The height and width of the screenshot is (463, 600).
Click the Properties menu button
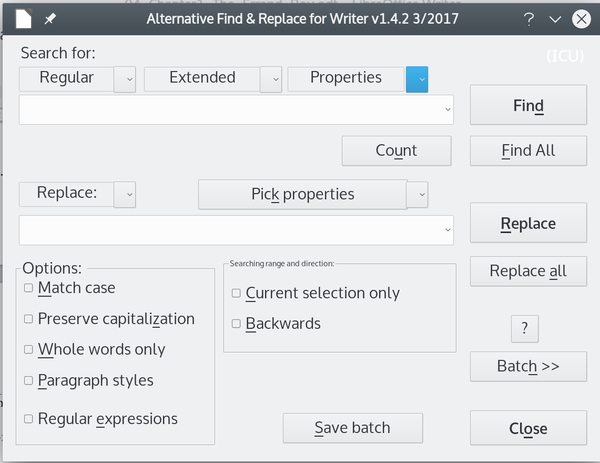click(x=346, y=79)
